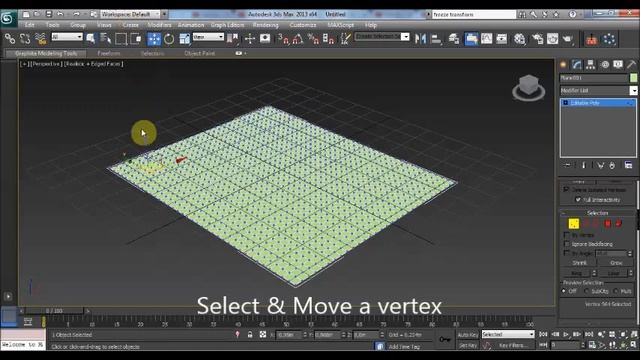Open the Edit menu
Screen dimensions: 640x360
point(29,25)
